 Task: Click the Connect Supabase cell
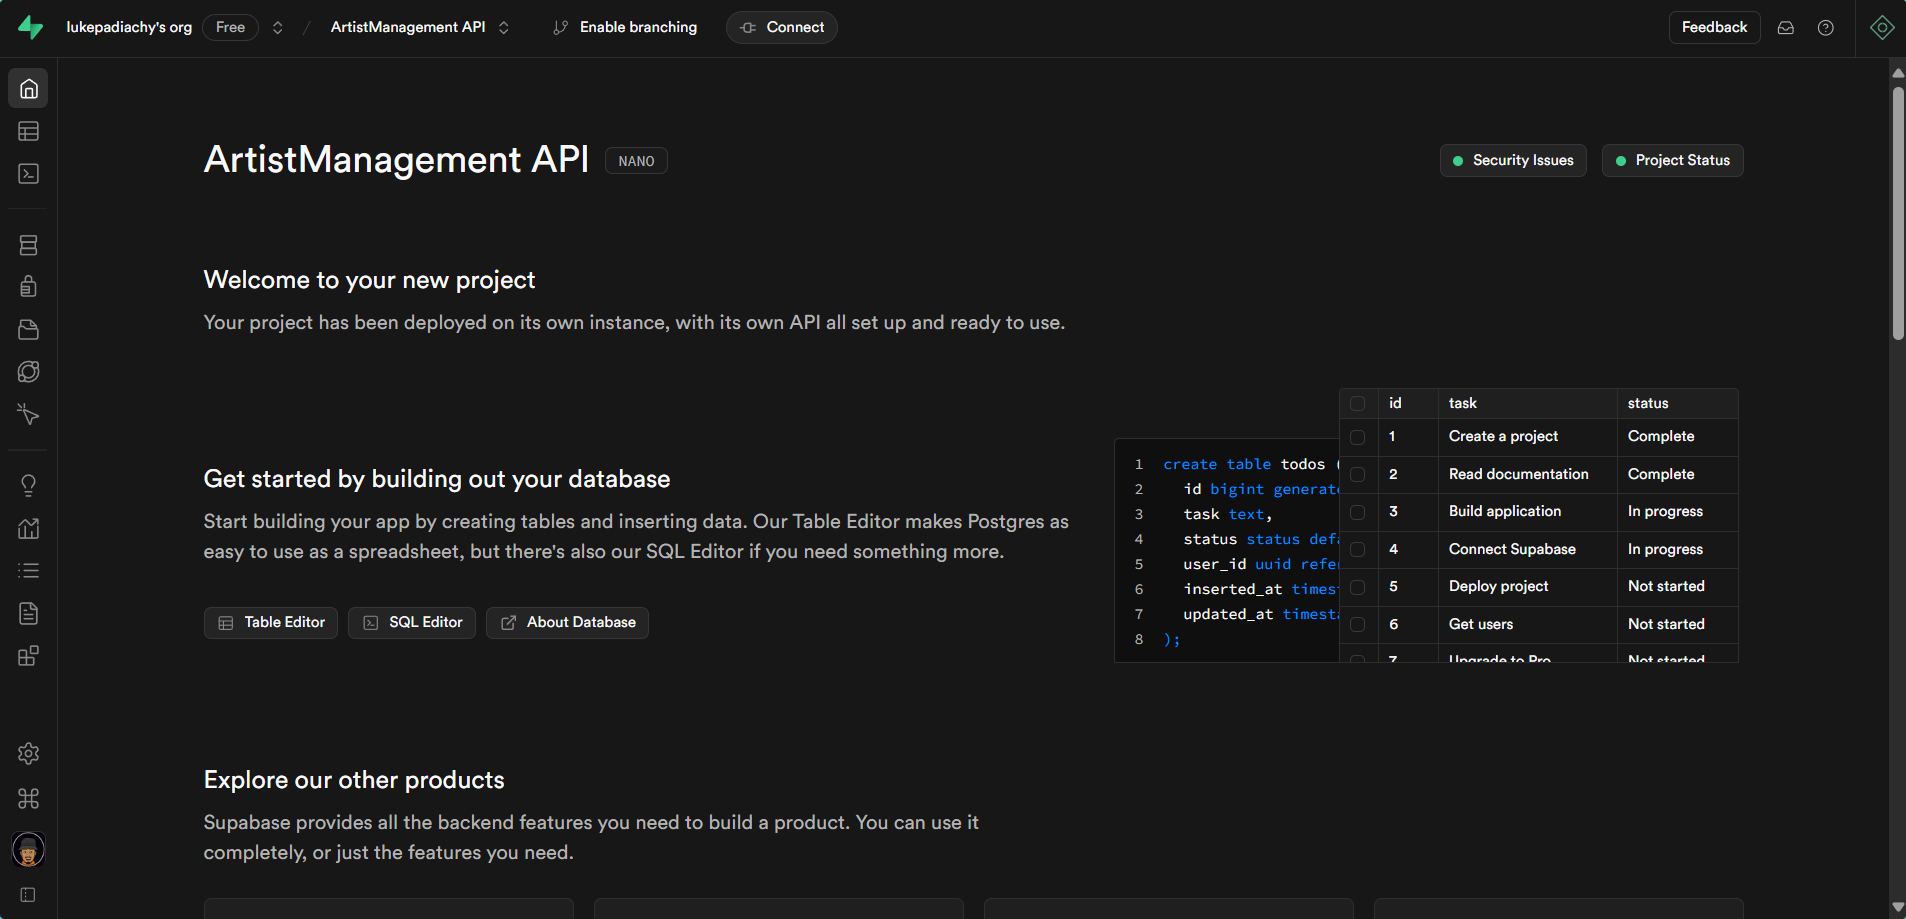click(1528, 550)
